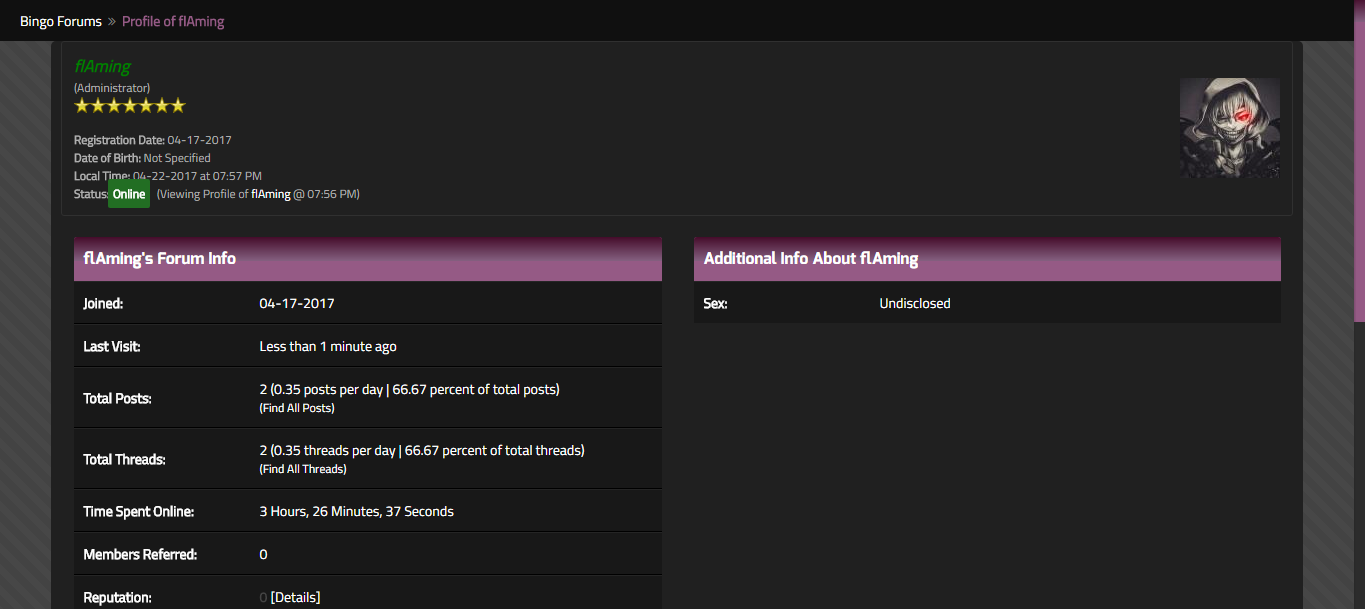Click the Undisclosed value in the Sex row
Viewport: 1365px width, 609px height.
pyautogui.click(x=914, y=303)
